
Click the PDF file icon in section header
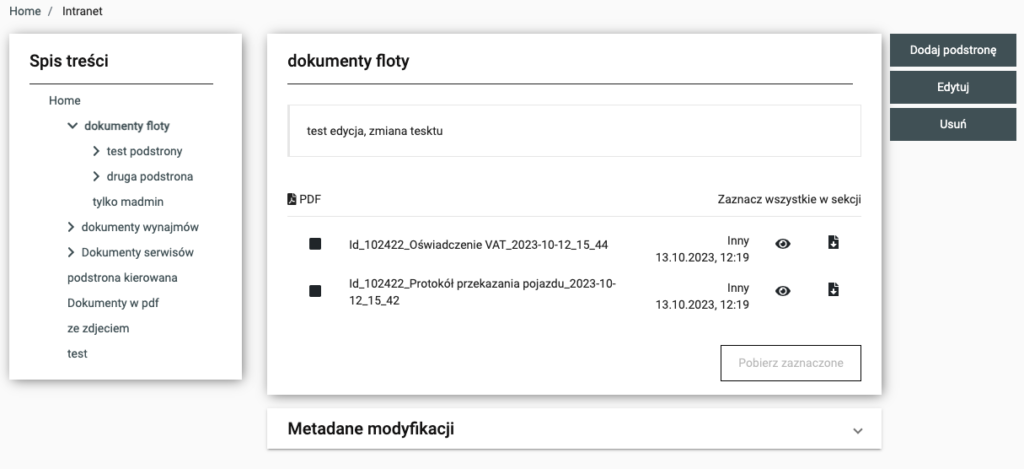(x=292, y=199)
